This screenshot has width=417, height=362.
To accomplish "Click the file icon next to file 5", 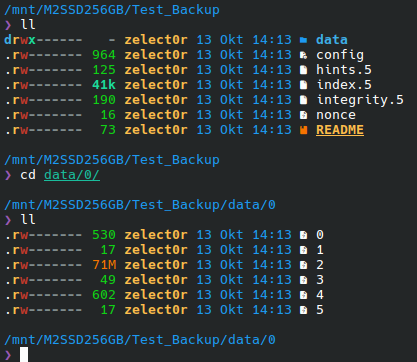I will click(x=303, y=310).
